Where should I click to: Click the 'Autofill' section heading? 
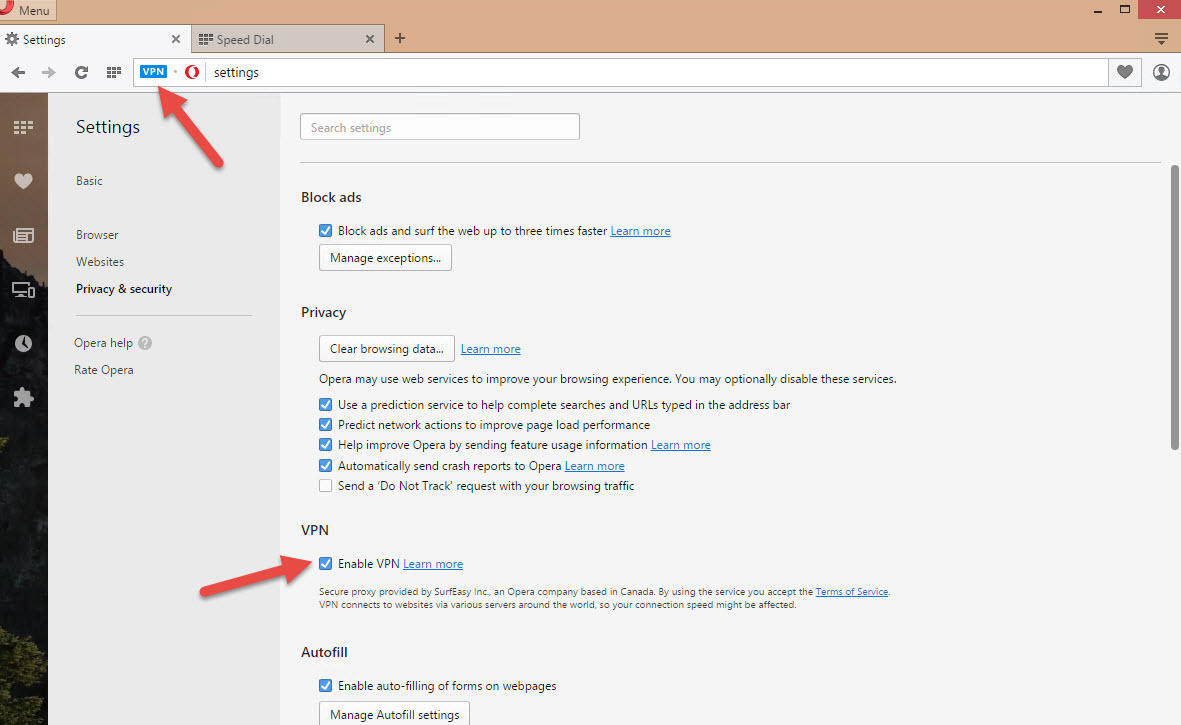click(x=325, y=652)
